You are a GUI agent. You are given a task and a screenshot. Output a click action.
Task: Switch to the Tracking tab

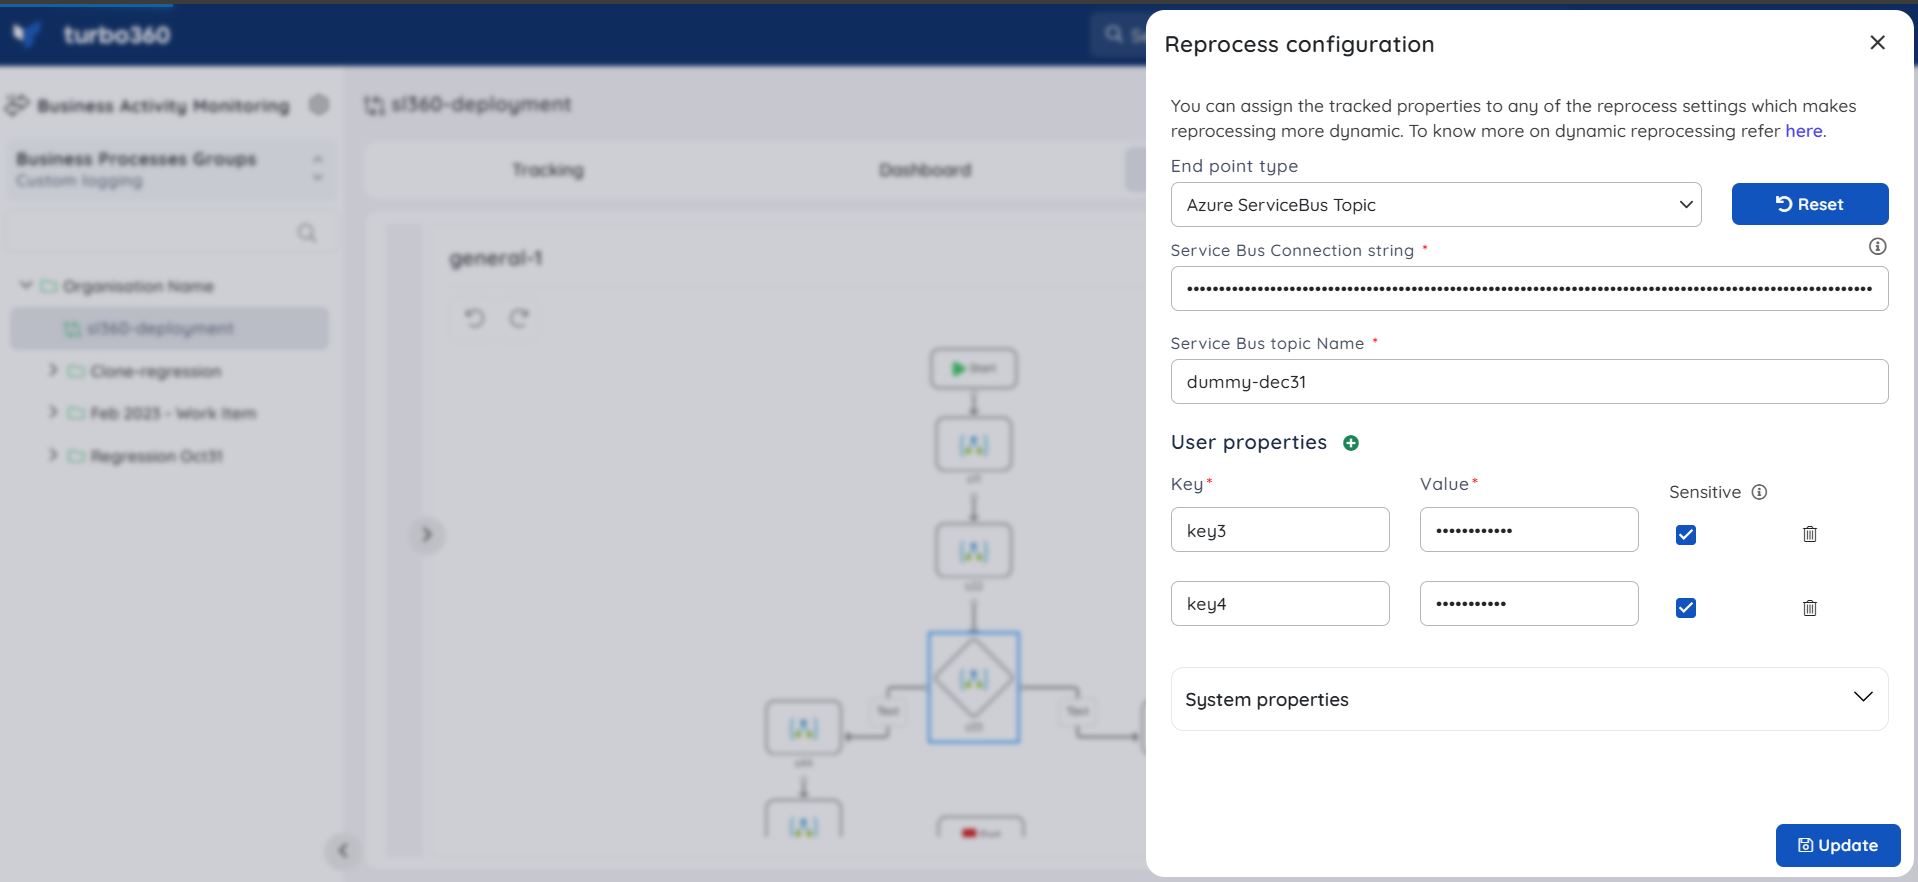548,170
